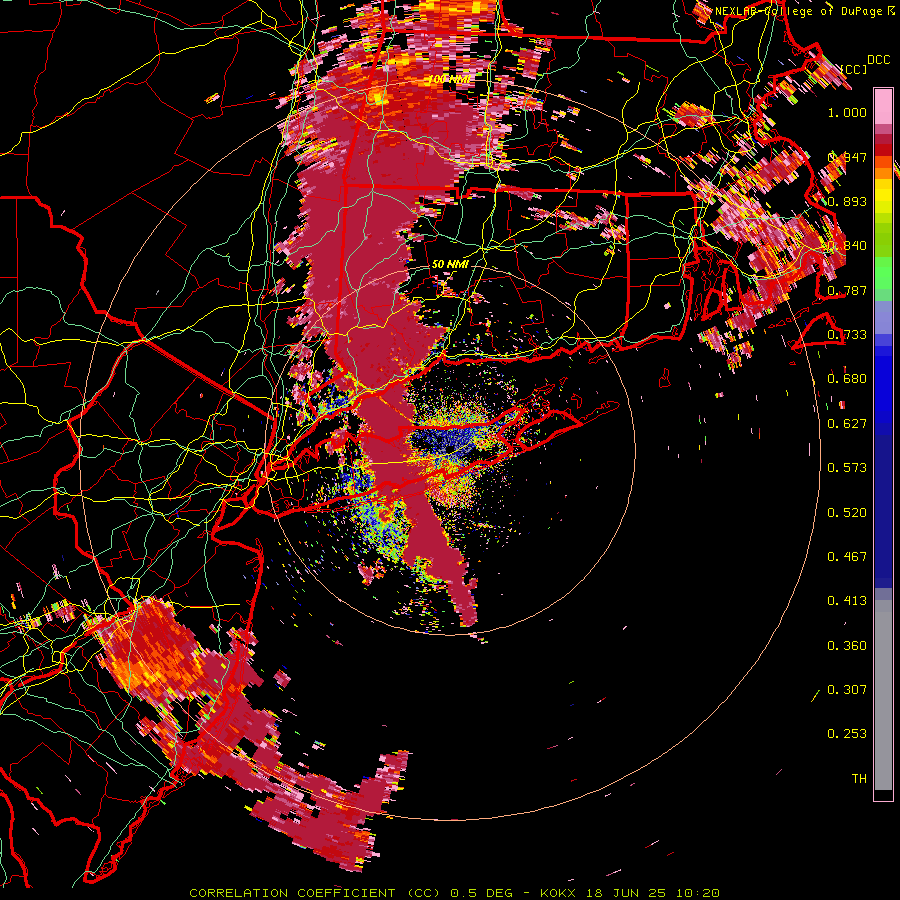Select the 1.000 scale value
900x900 pixels.
pos(847,112)
